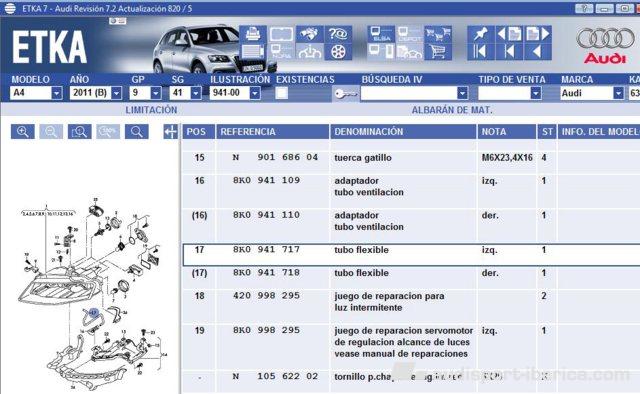Open the MARCA dropdown showing Audi
This screenshot has height=394, width=640.
tap(619, 93)
